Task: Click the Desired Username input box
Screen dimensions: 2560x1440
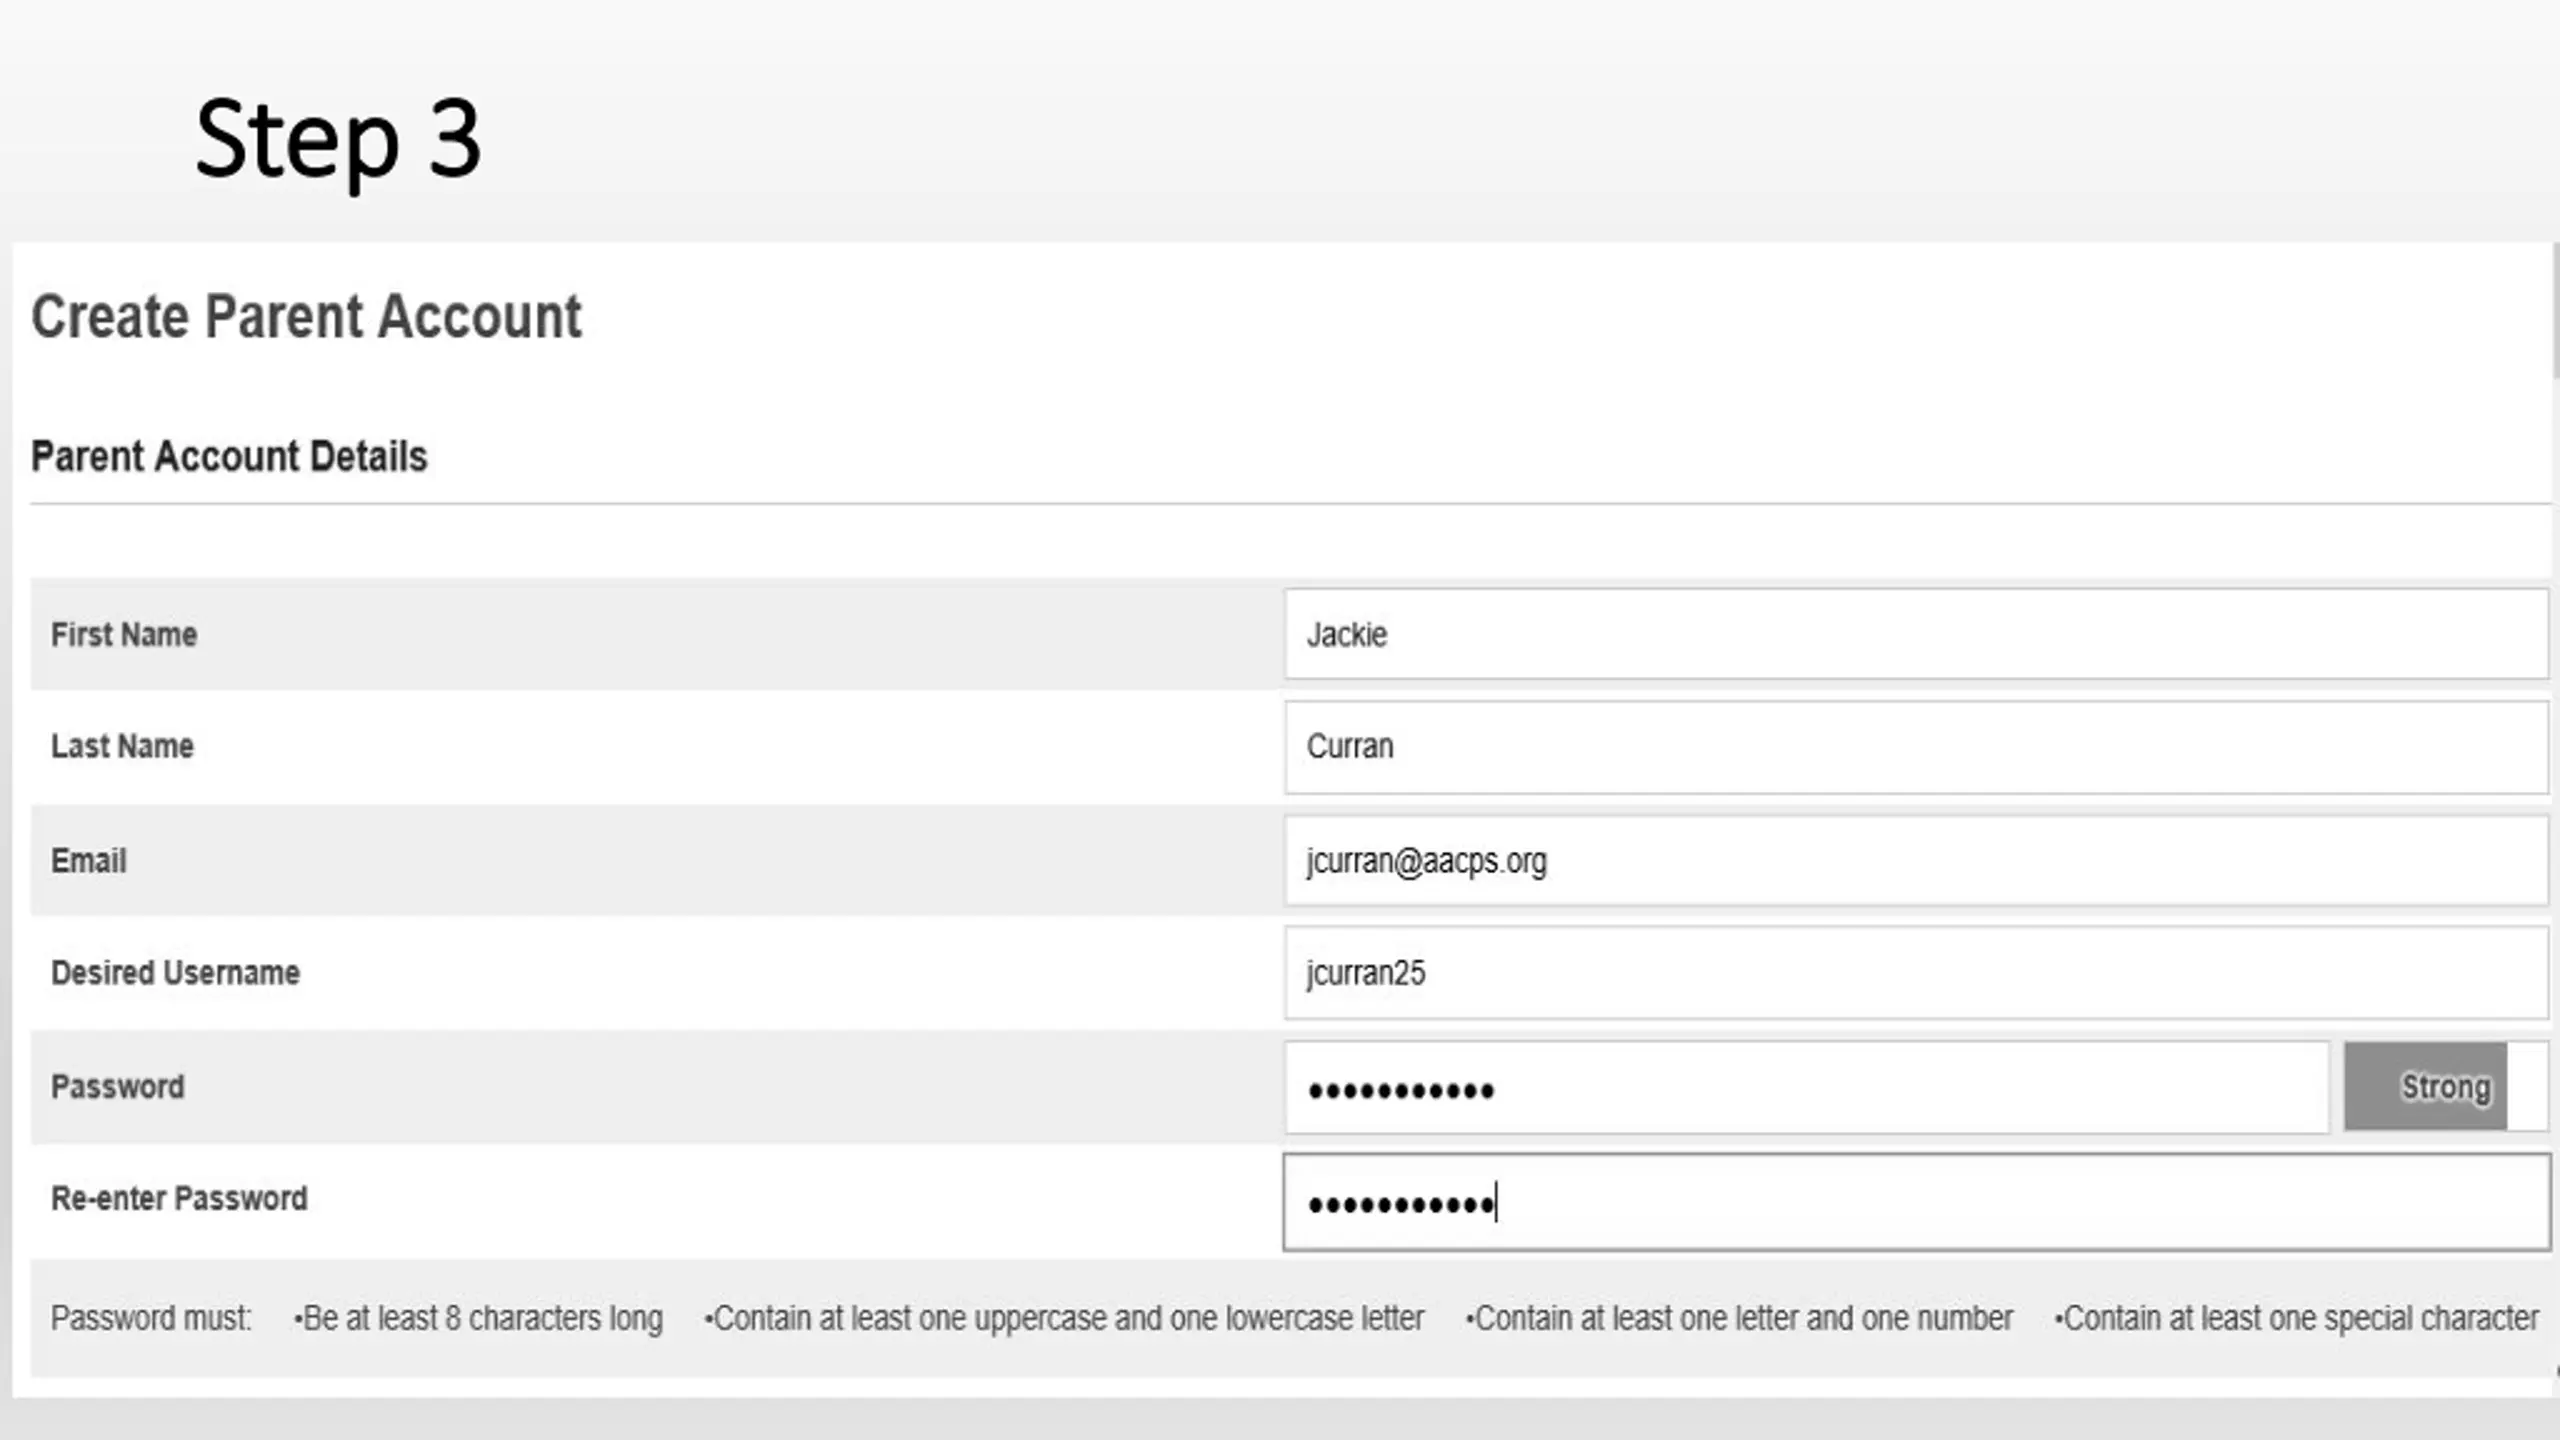Action: [1916, 972]
